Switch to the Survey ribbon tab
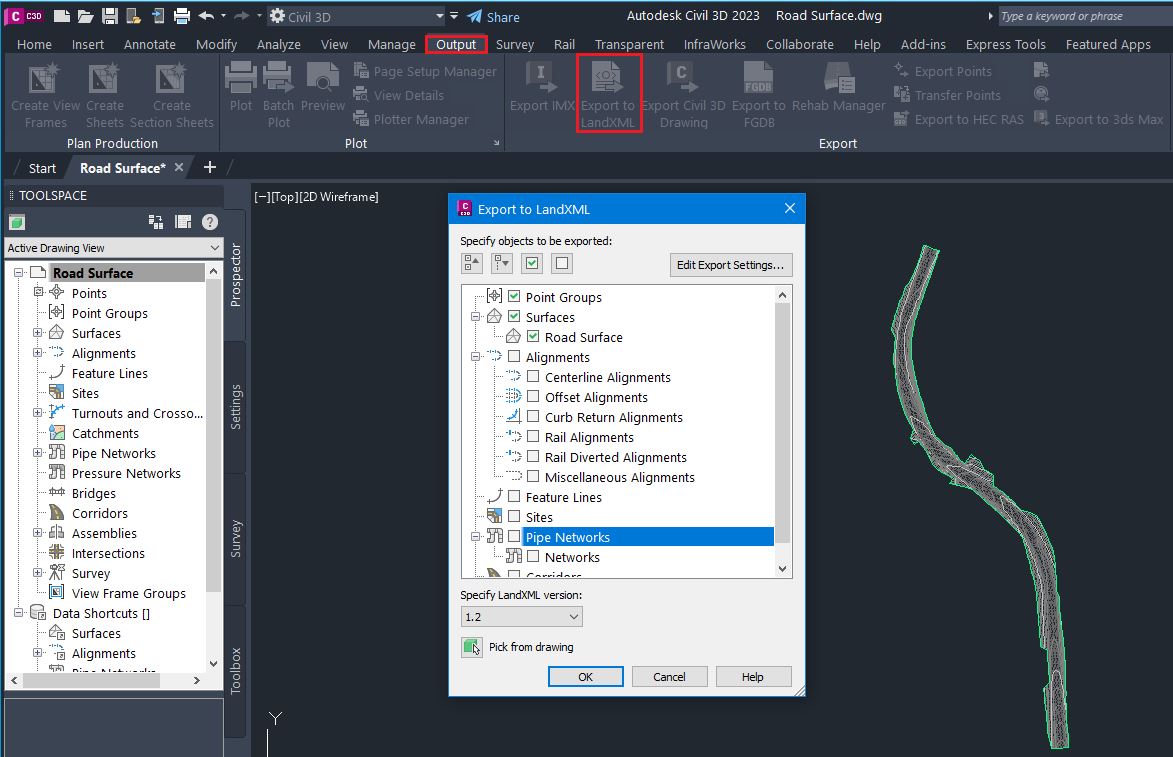Viewport: 1173px width, 757px height. pyautogui.click(x=515, y=44)
